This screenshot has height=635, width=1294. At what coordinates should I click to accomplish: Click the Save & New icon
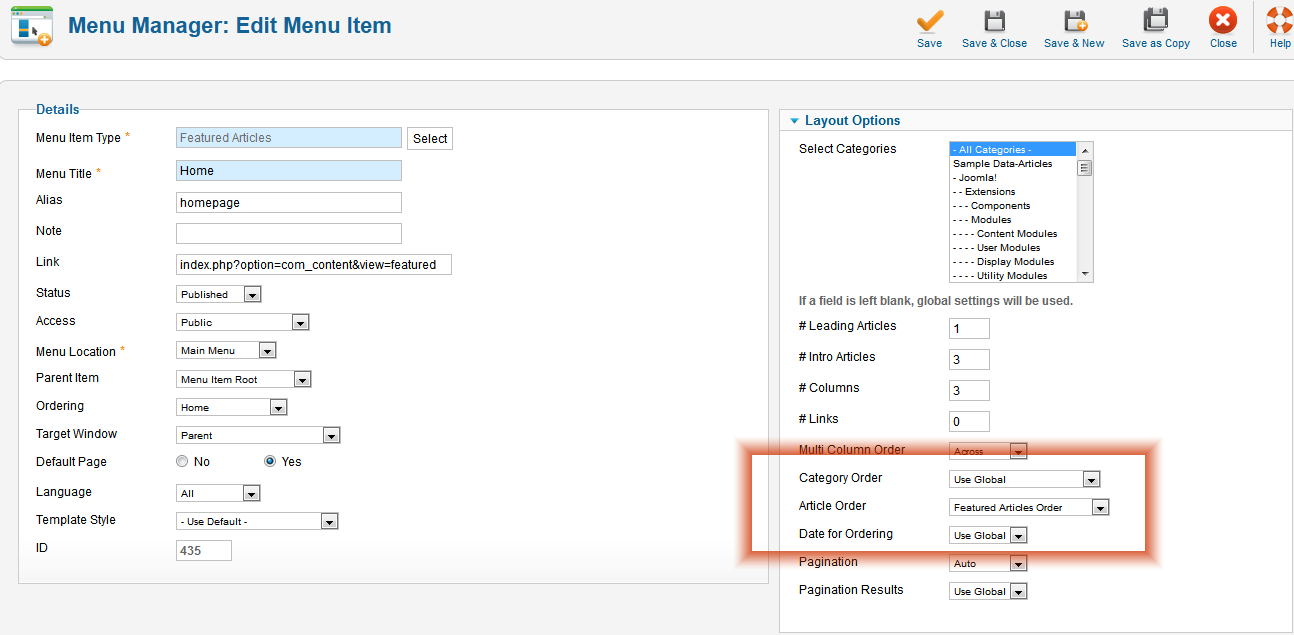[x=1074, y=21]
